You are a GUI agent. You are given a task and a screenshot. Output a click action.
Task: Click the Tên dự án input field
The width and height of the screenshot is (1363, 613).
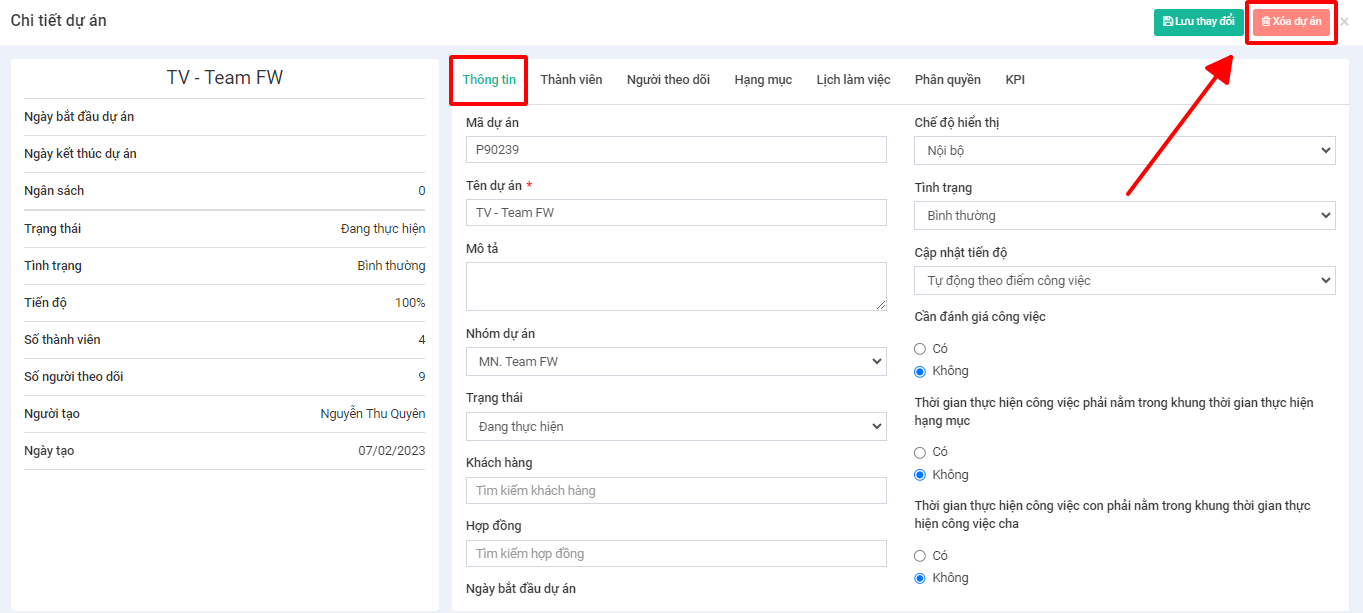point(676,212)
